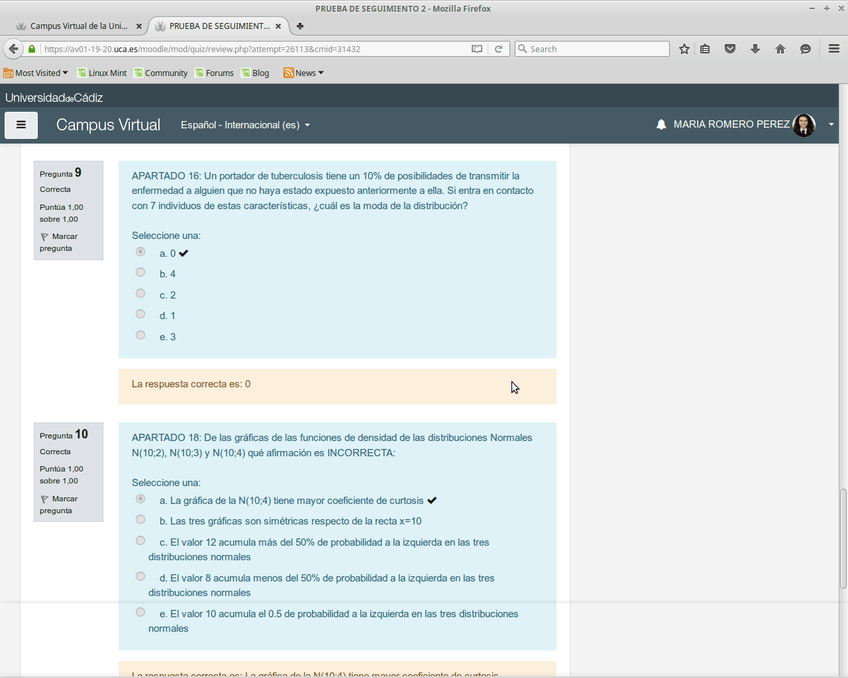Select option e about valor 10 acumula

pos(141,612)
